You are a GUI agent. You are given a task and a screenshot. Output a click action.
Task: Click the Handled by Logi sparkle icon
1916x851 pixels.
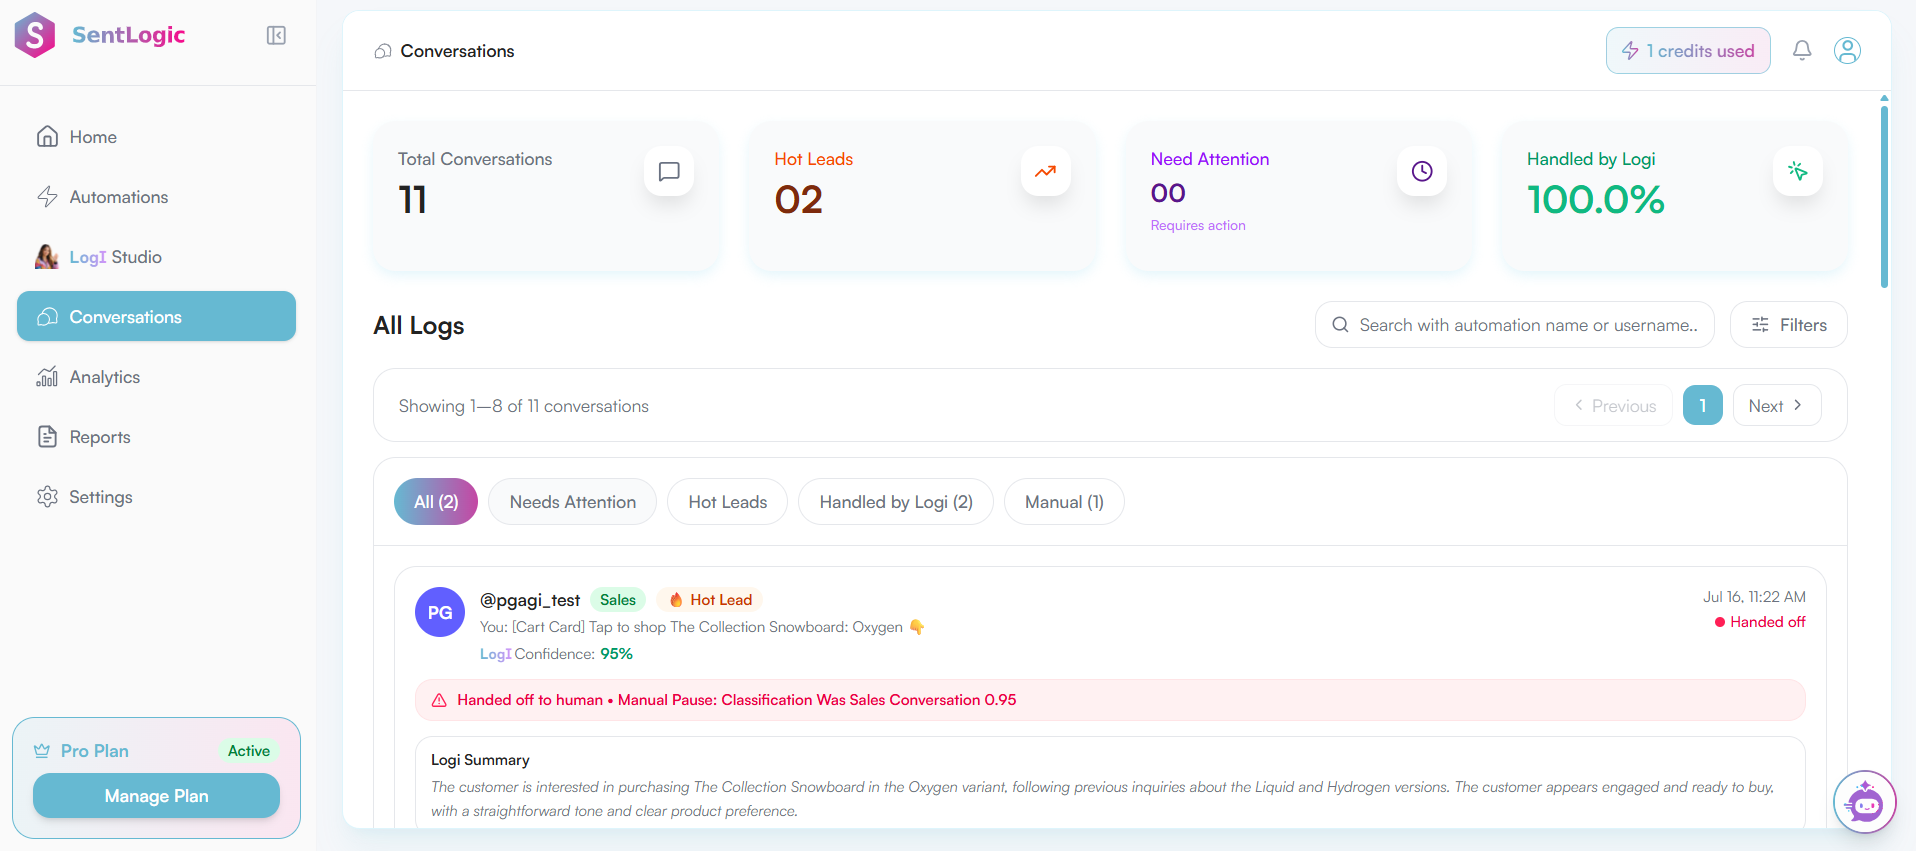click(x=1798, y=172)
